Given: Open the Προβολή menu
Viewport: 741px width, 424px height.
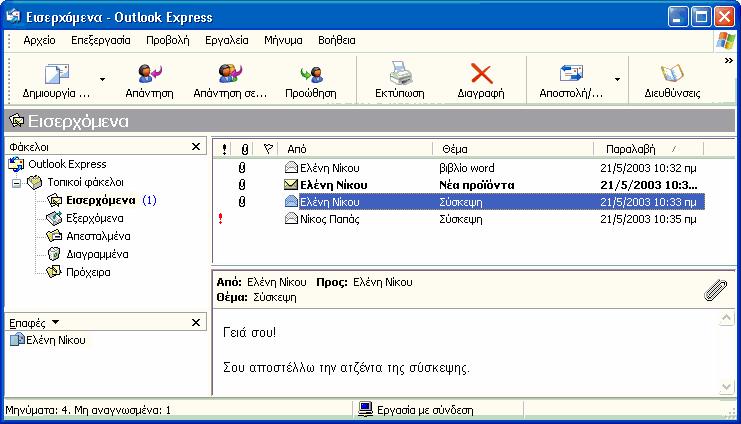Looking at the screenshot, I should tap(168, 41).
